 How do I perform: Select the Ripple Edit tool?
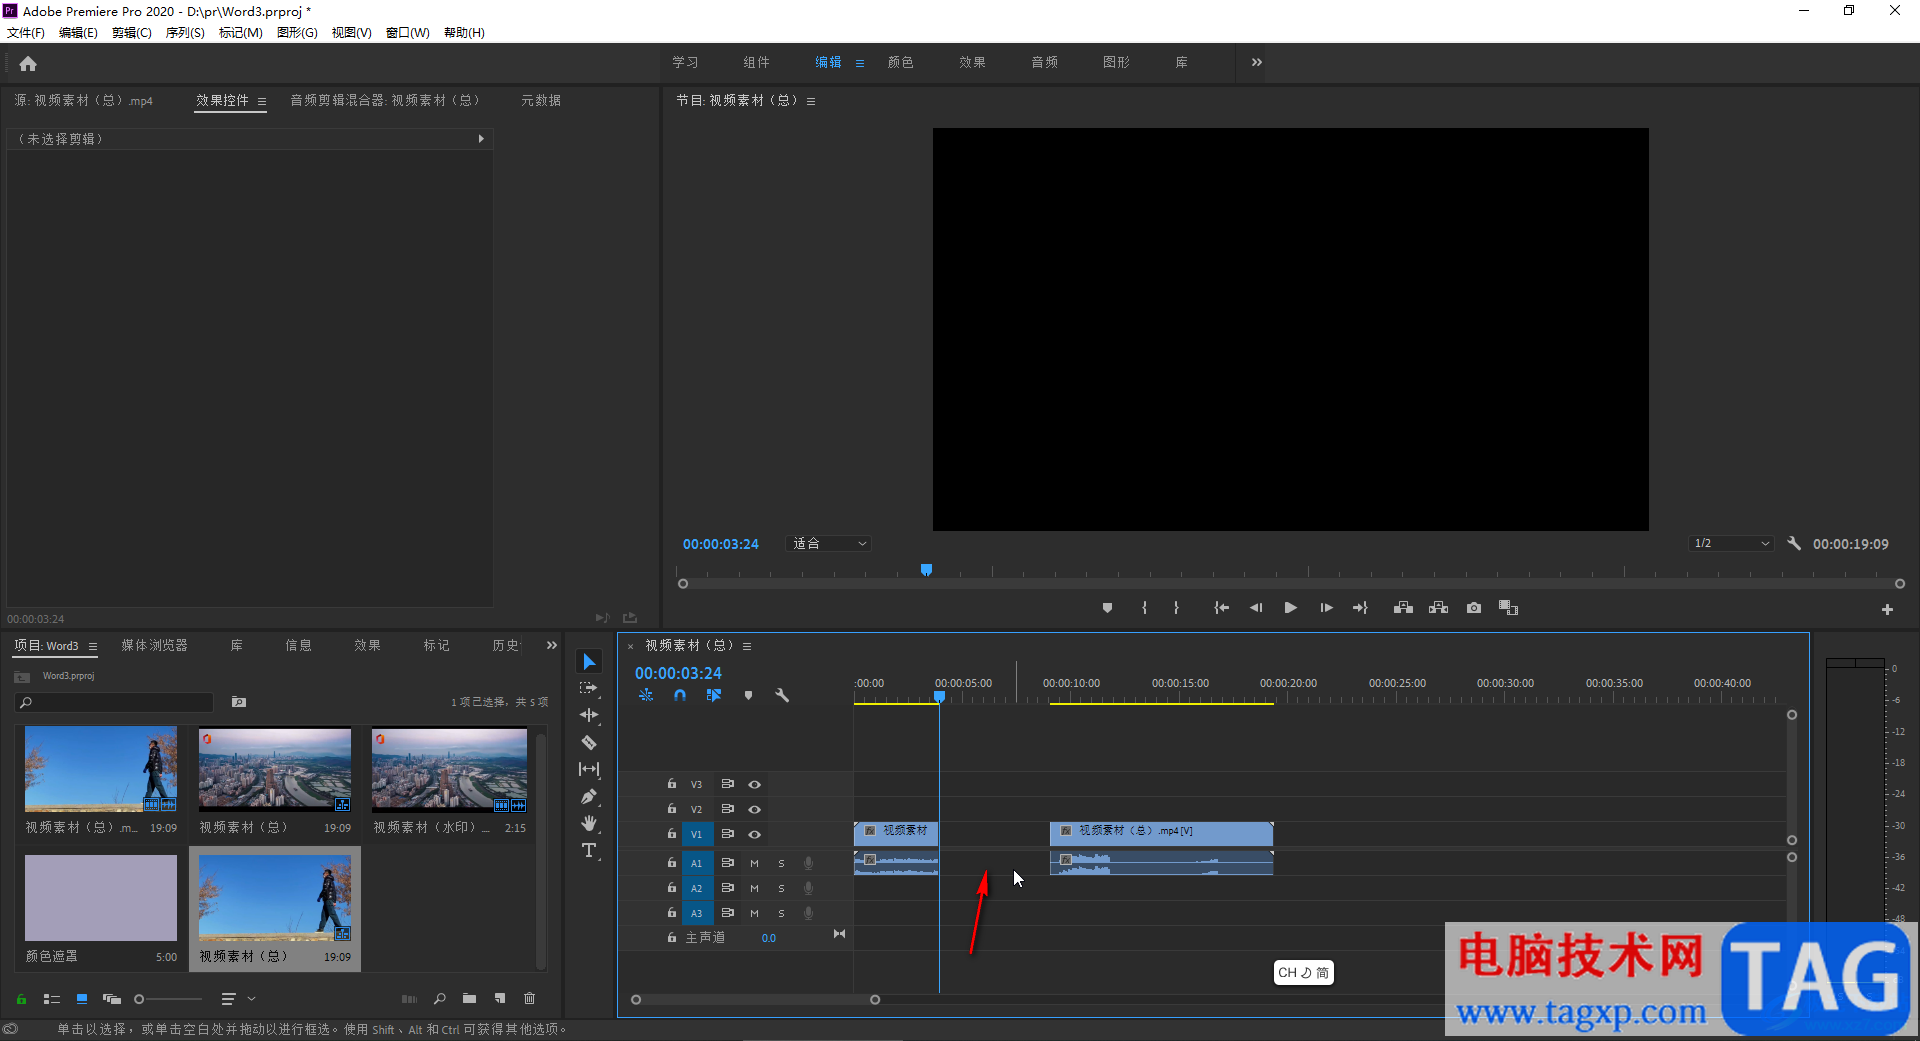pos(589,715)
